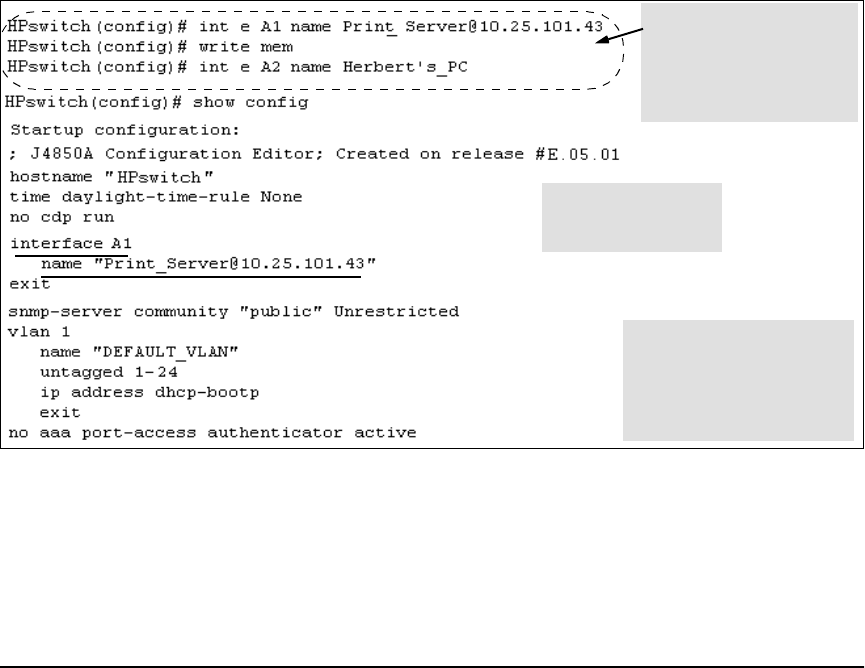
Task: Click the gray callout box beside vlan section
Action: point(738,381)
